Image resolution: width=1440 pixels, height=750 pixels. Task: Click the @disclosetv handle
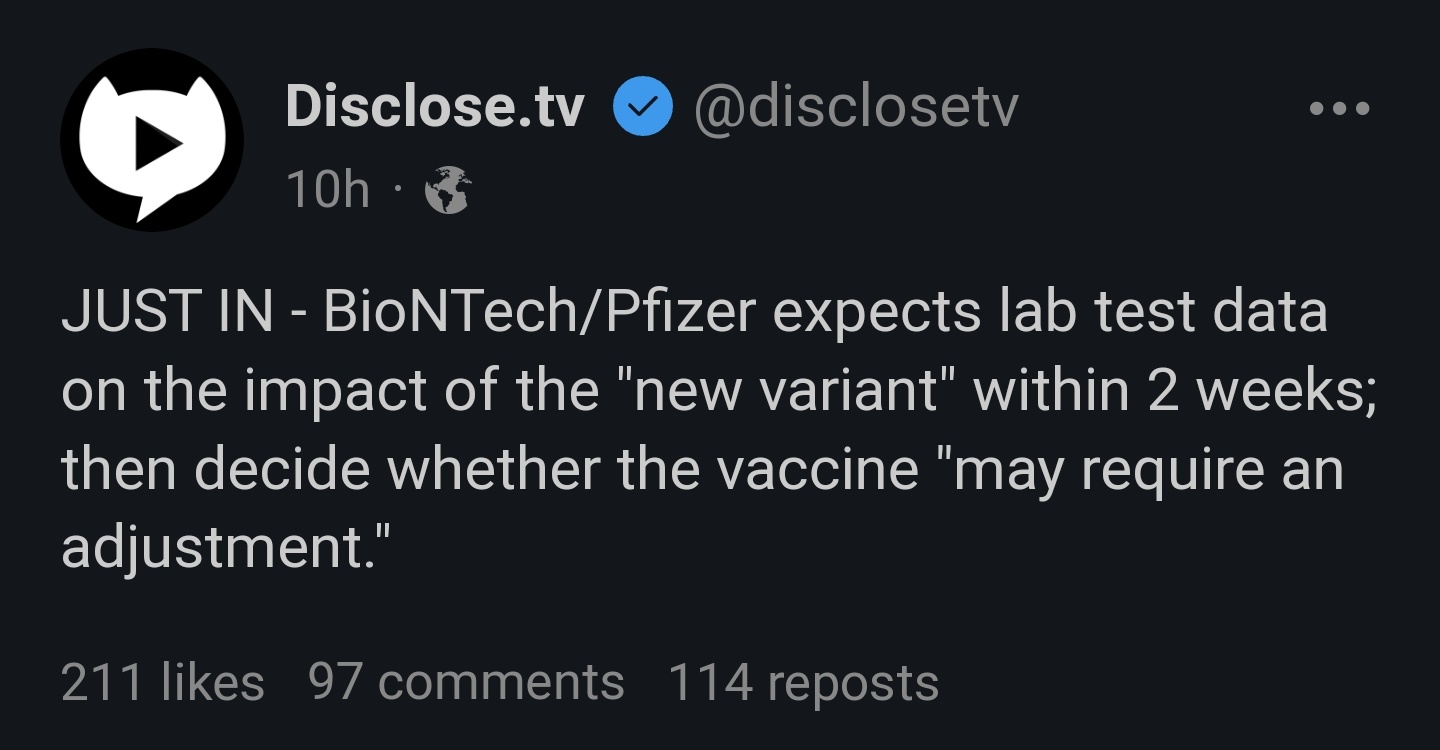(x=855, y=107)
